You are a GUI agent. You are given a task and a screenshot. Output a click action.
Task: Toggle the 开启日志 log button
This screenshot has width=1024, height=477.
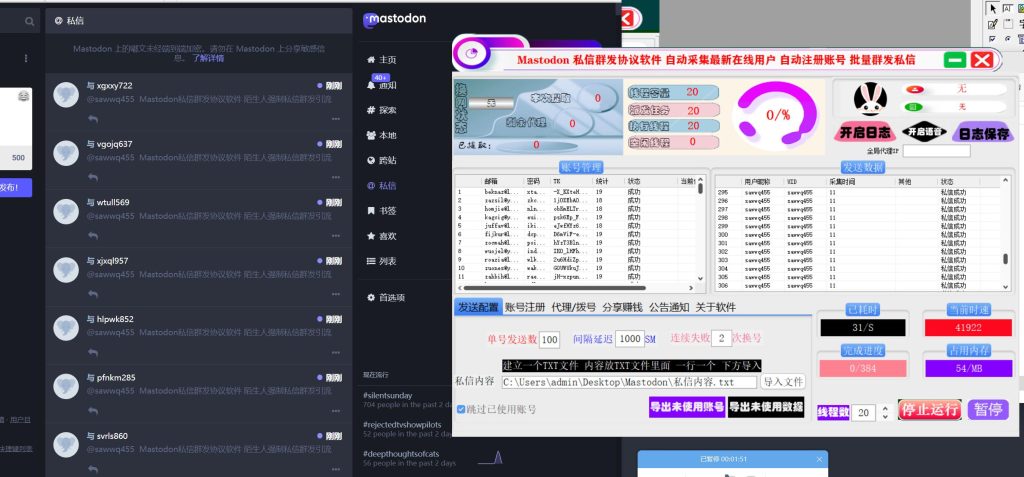[x=864, y=132]
